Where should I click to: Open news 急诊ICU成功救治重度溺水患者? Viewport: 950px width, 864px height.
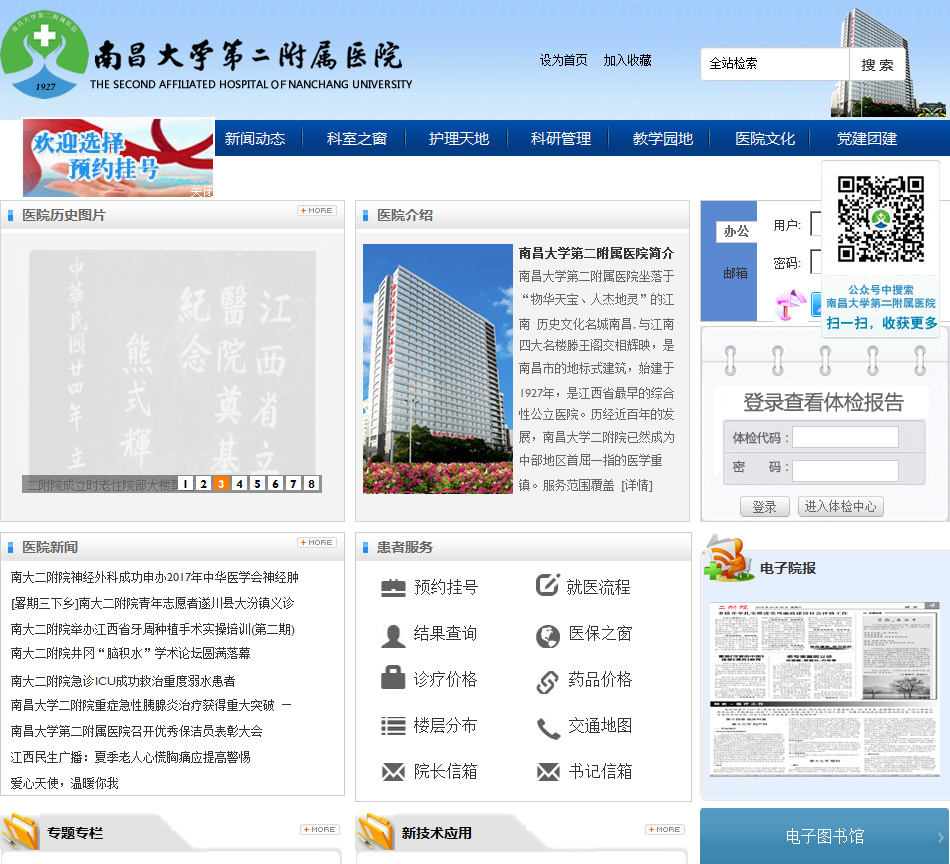click(x=123, y=681)
